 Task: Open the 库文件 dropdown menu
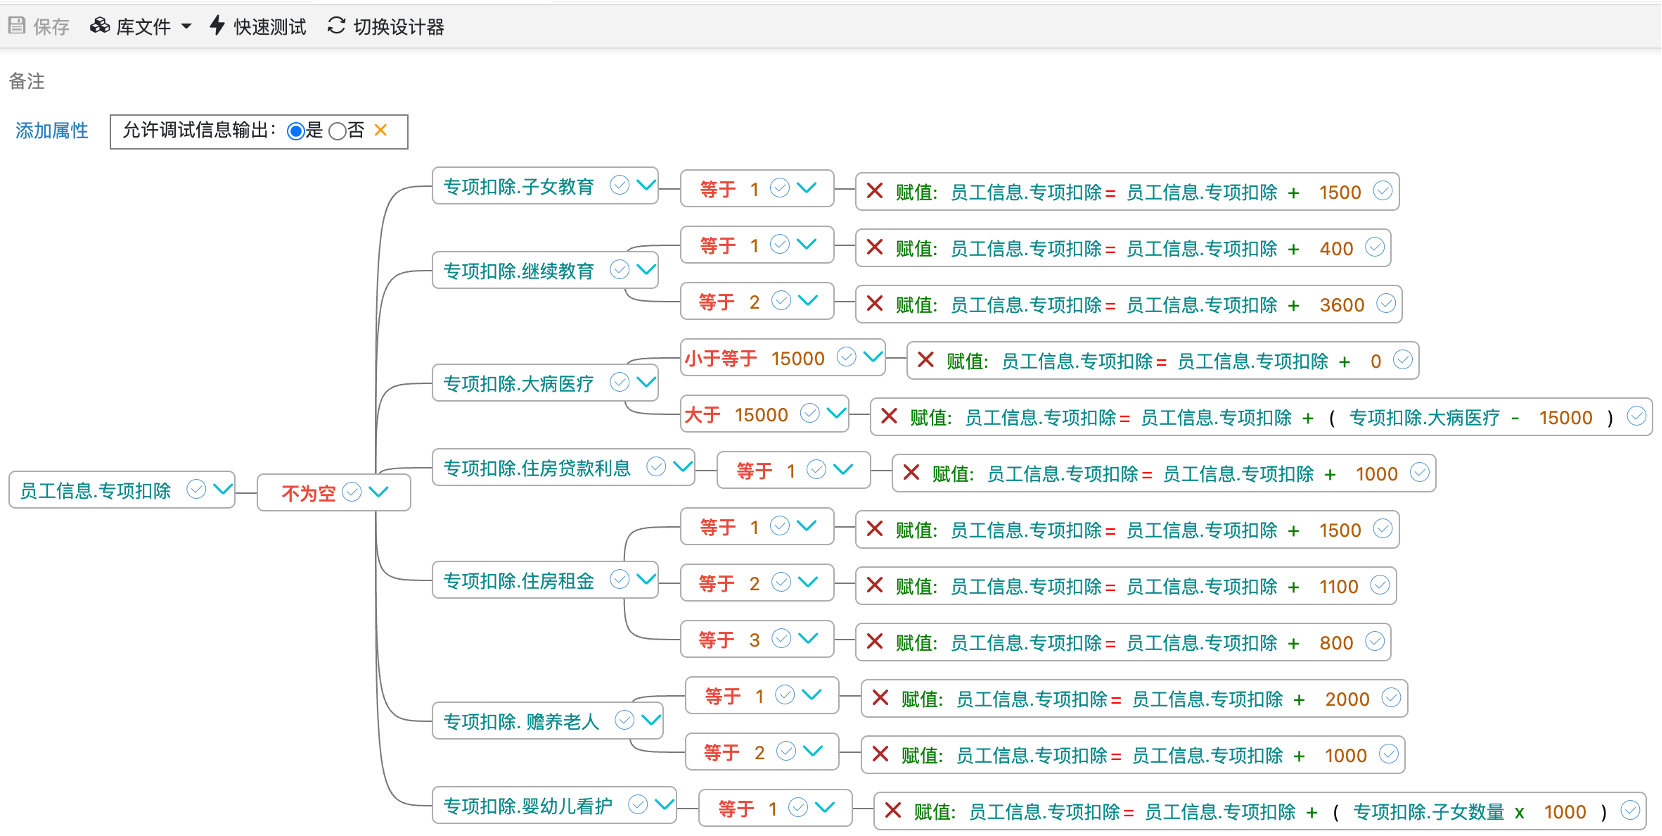pos(141,27)
